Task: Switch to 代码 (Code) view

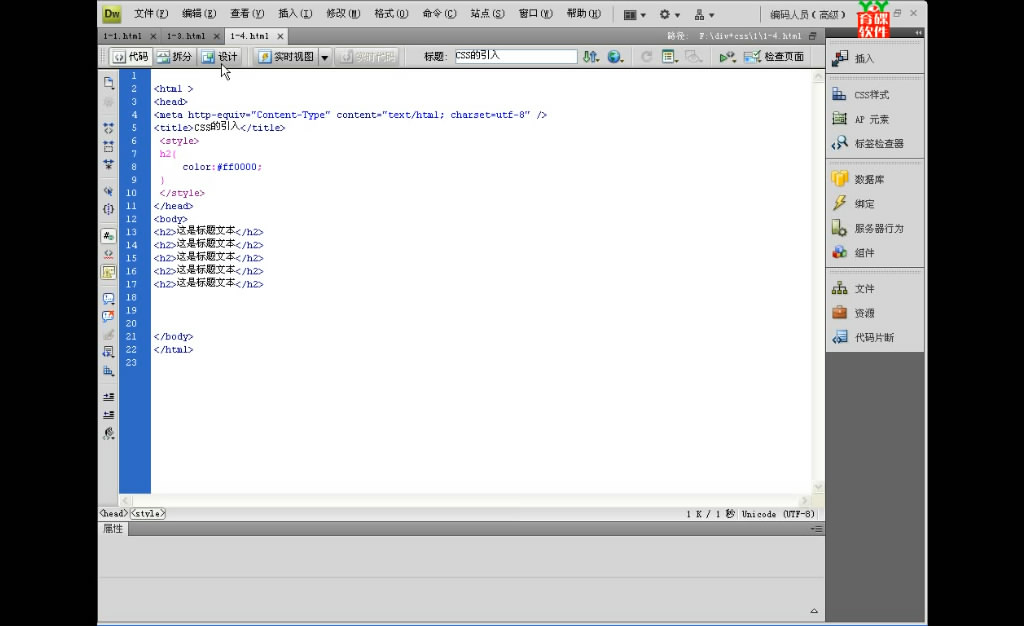Action: (130, 57)
